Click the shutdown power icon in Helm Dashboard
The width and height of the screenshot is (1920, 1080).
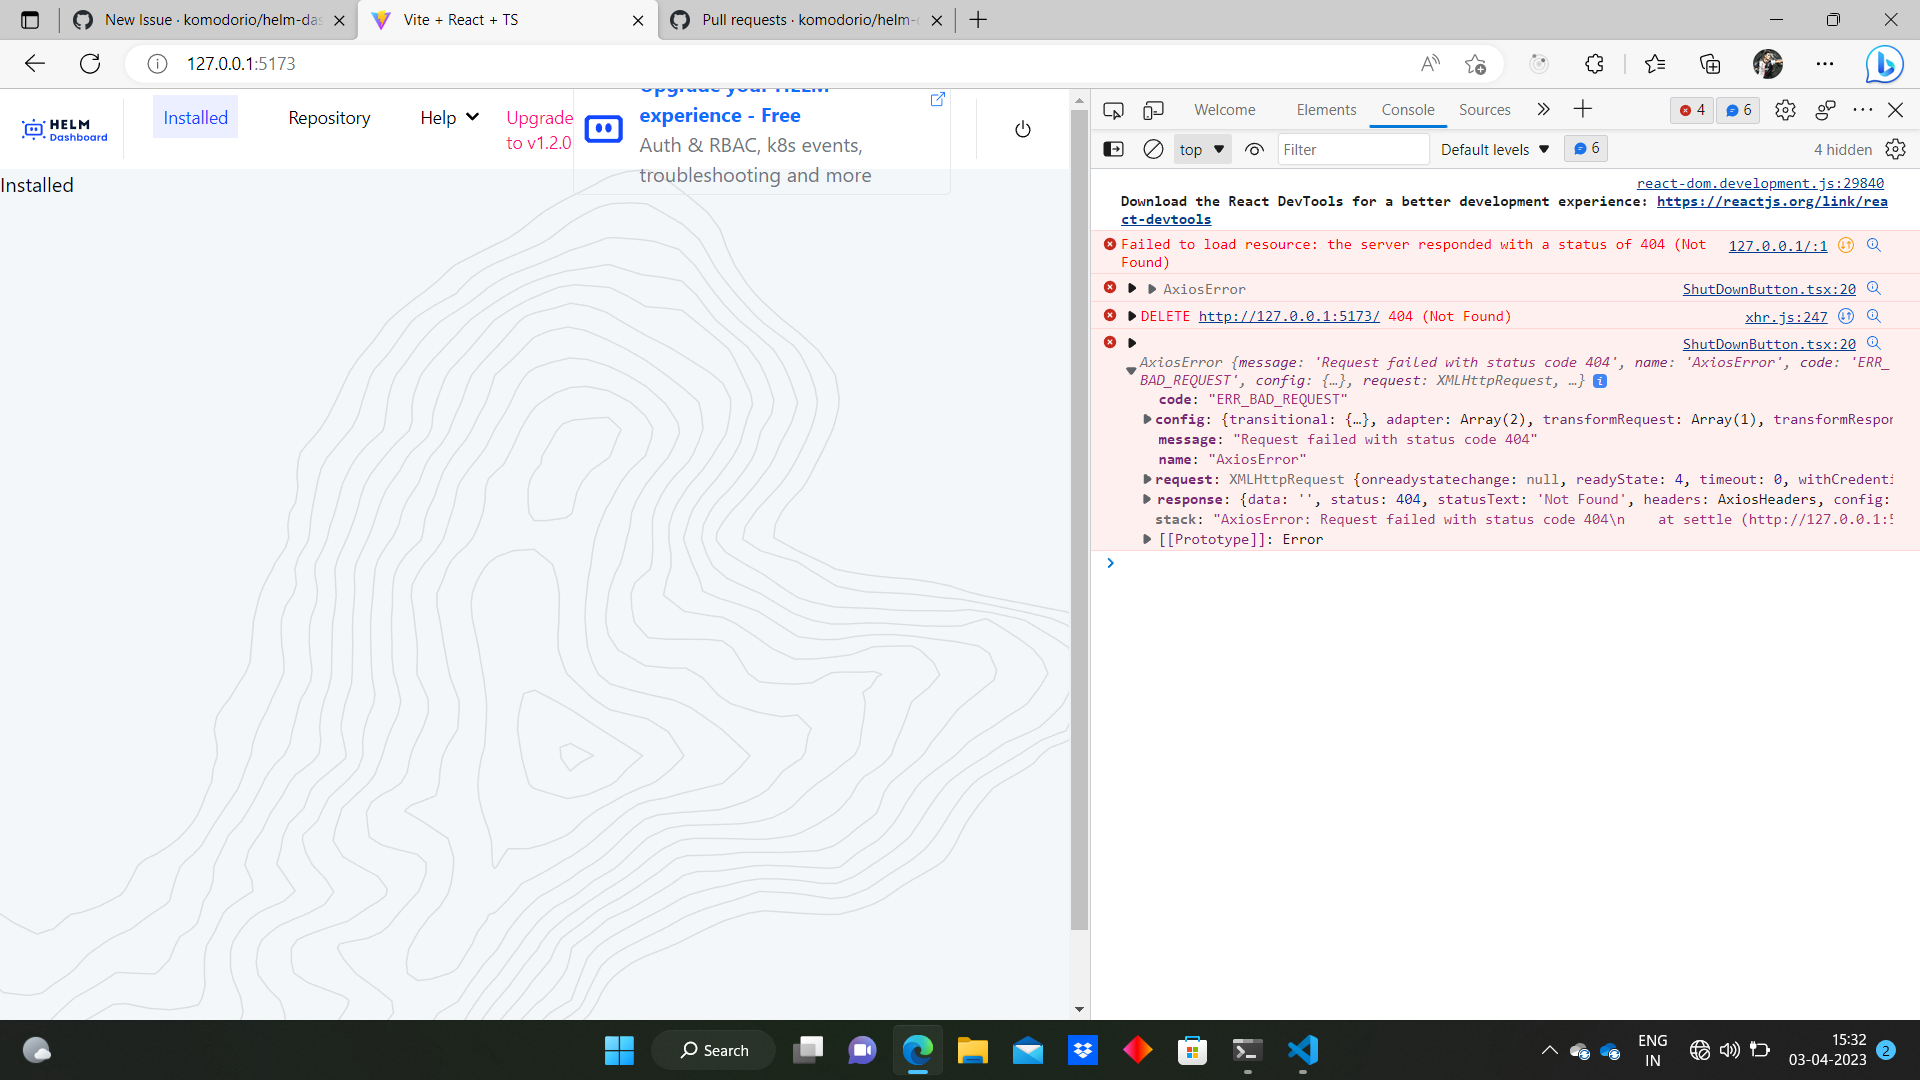(x=1023, y=128)
